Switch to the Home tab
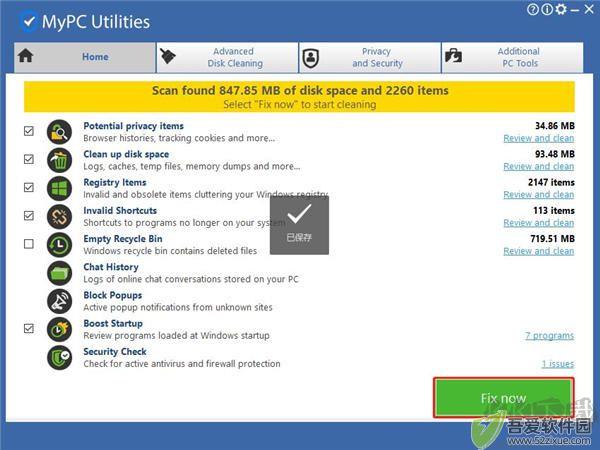600x450 pixels. coord(85,57)
